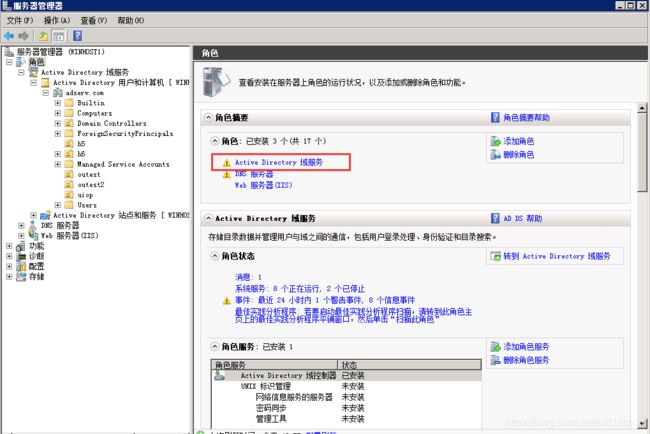The height and width of the screenshot is (434, 650).
Task: Click the adserv.com domain icon
Action: (58, 92)
